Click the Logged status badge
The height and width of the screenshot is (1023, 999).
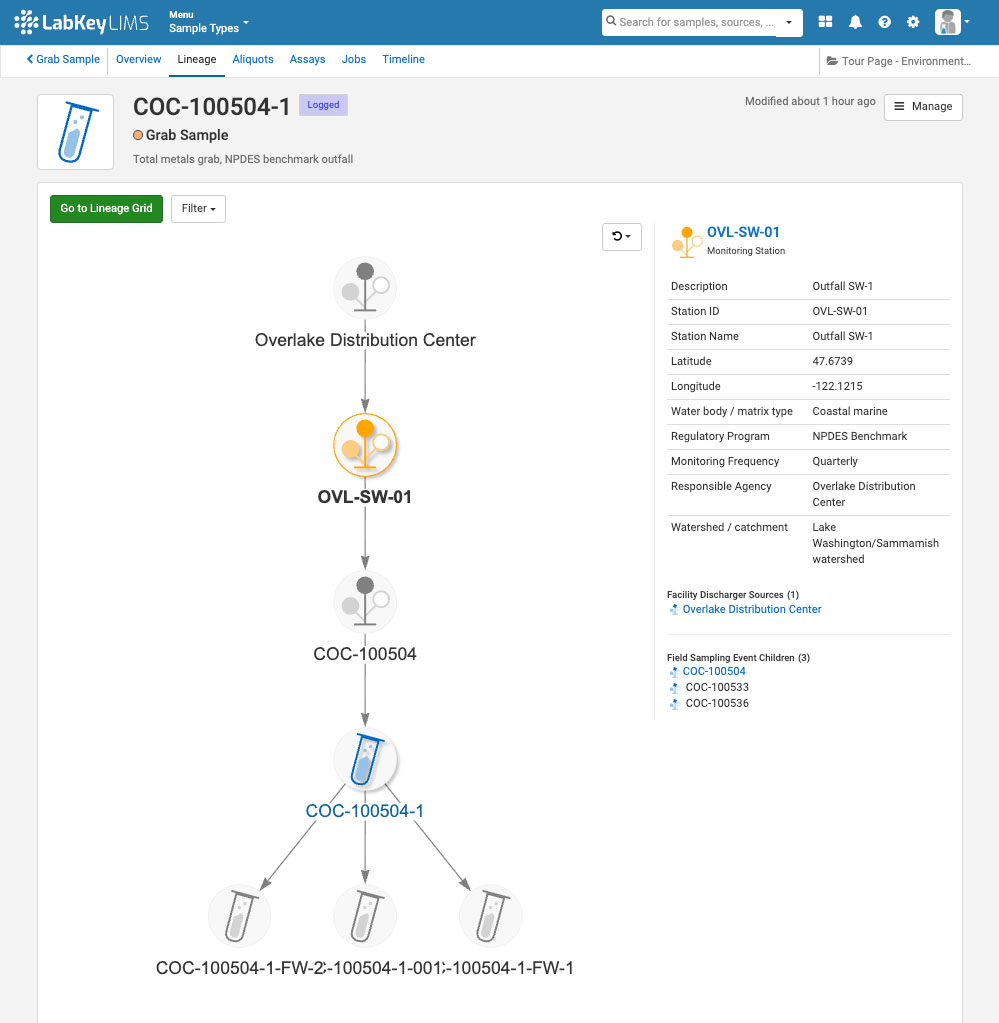323,105
